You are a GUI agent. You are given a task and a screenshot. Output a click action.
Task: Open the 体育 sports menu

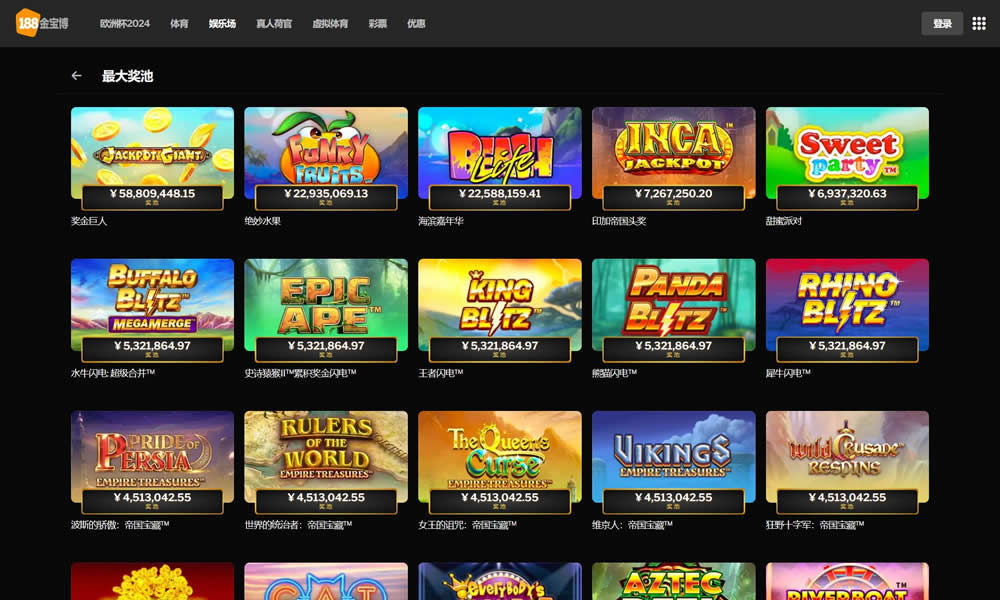(x=179, y=24)
